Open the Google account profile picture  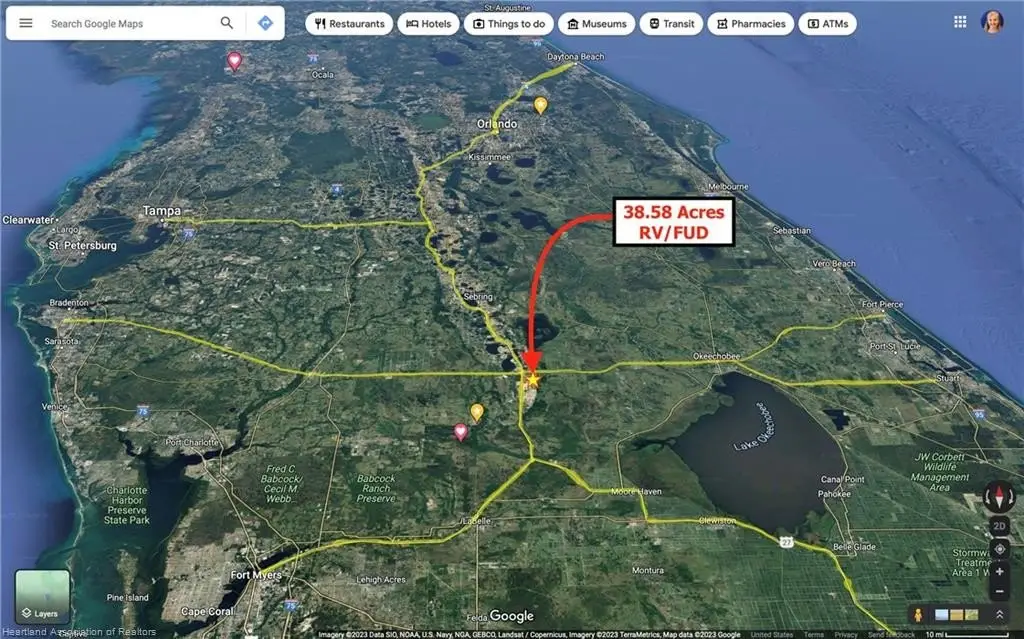[992, 22]
